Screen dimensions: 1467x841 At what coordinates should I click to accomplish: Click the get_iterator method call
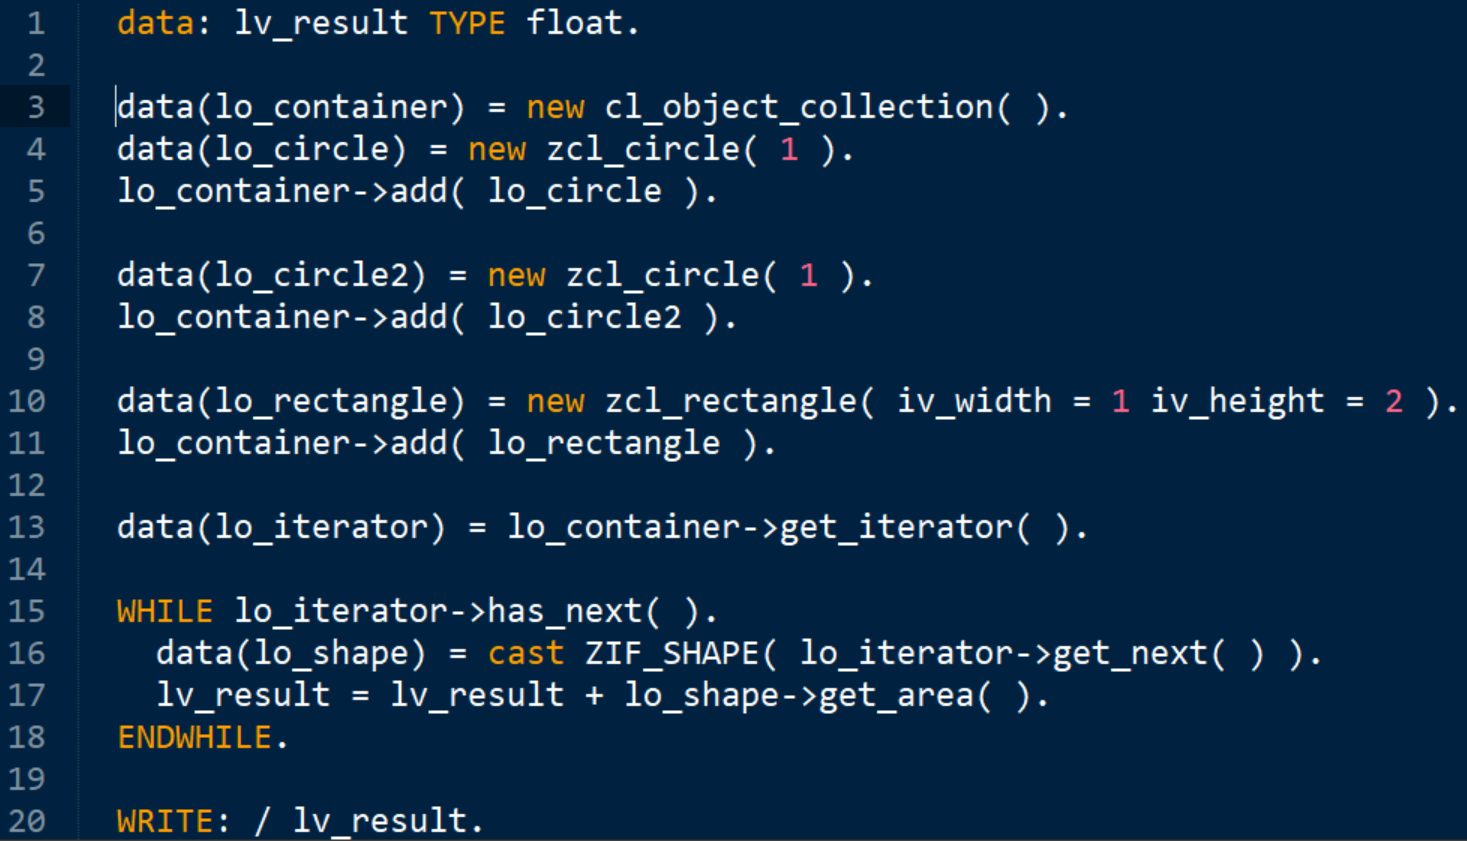tap(896, 527)
